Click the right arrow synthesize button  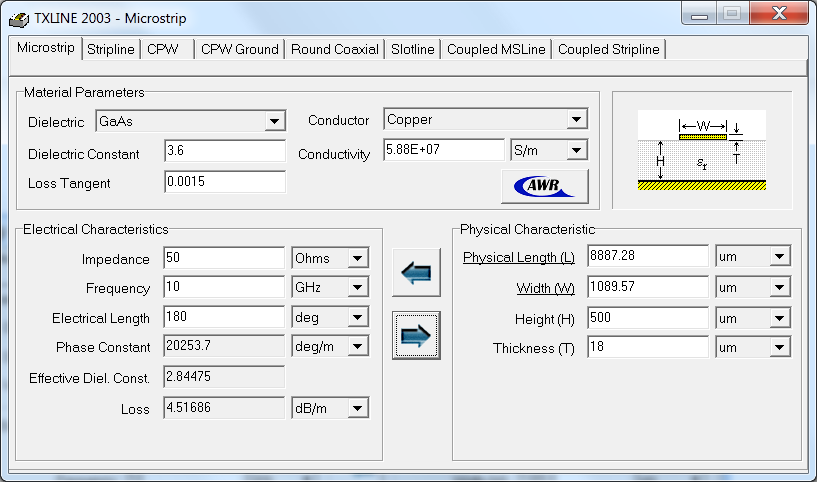point(416,336)
